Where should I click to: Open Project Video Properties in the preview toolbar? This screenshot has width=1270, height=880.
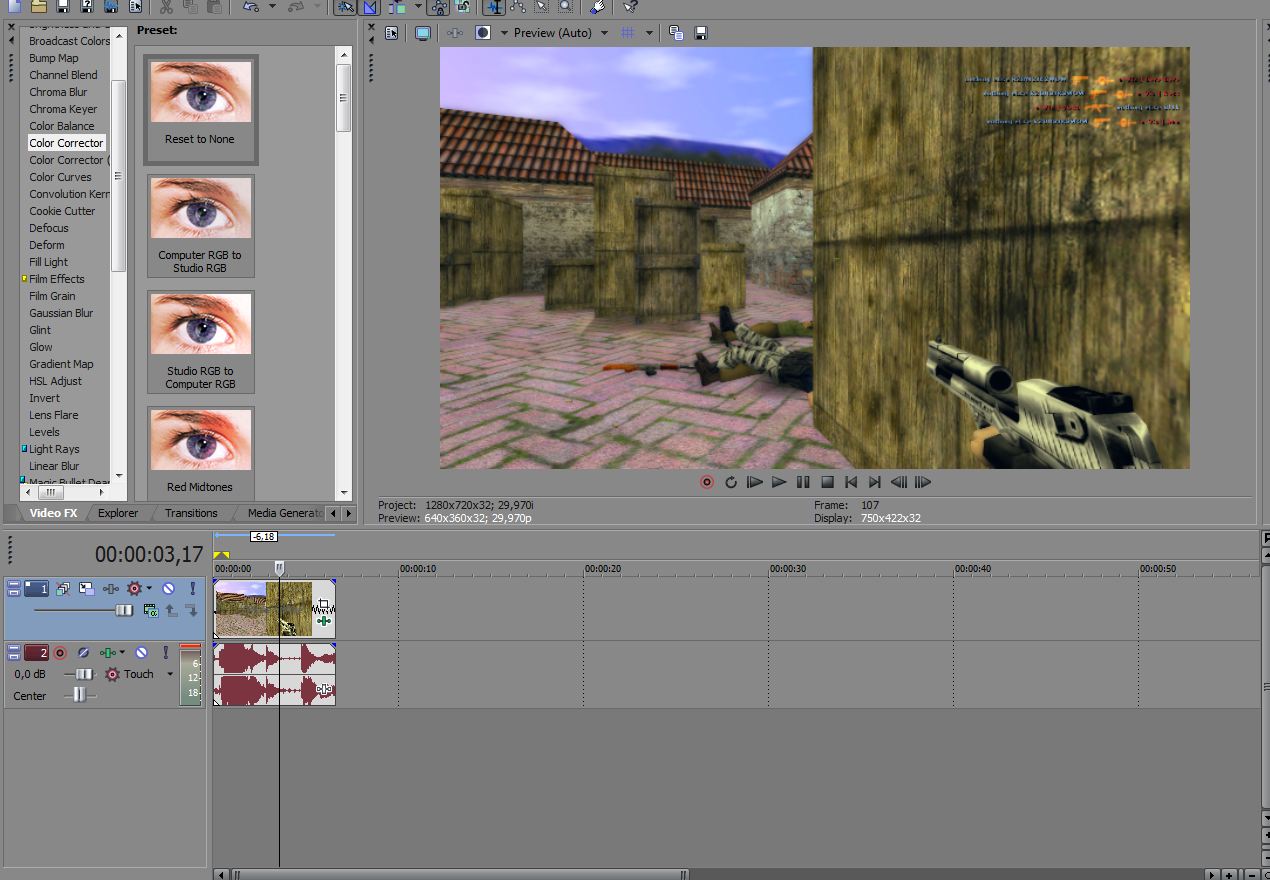(x=391, y=33)
